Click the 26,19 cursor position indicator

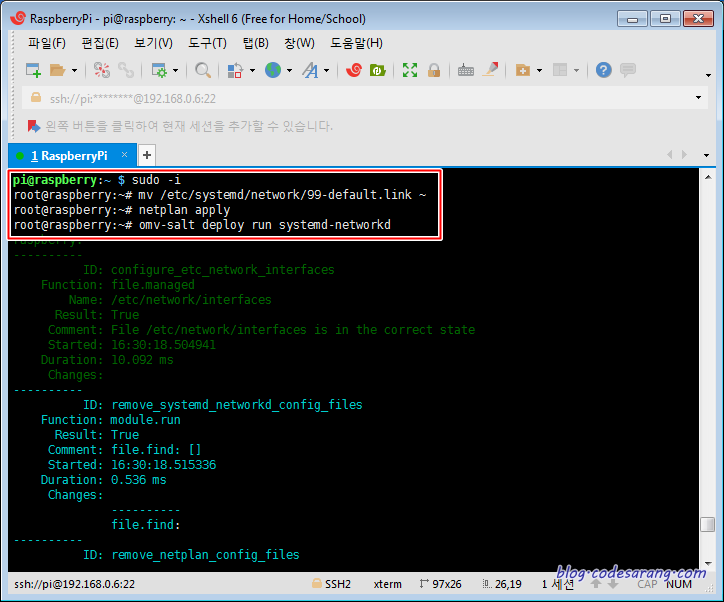(502, 584)
